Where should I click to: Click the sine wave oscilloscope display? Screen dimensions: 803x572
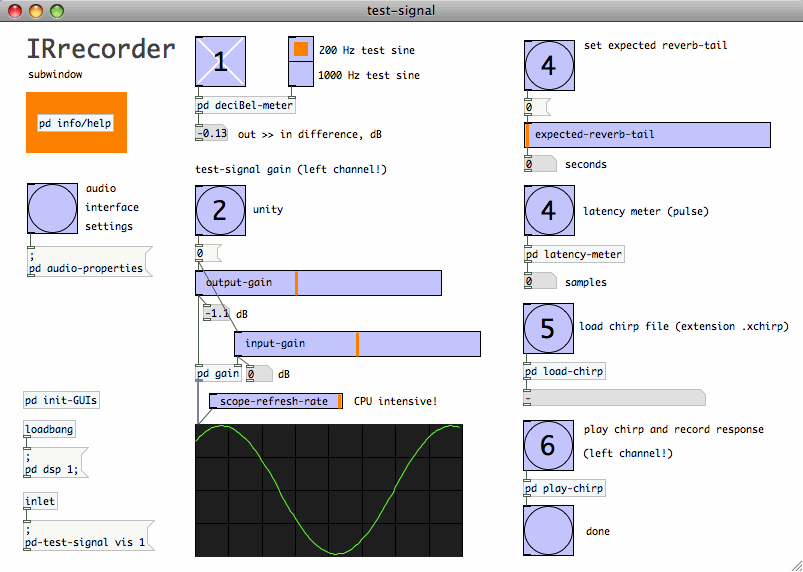[x=328, y=490]
